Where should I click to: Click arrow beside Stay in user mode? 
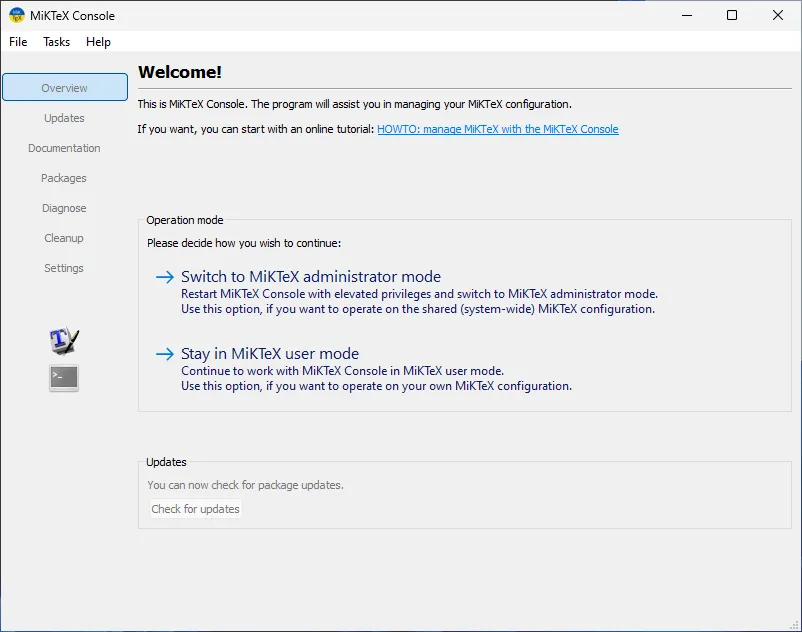[x=165, y=354]
